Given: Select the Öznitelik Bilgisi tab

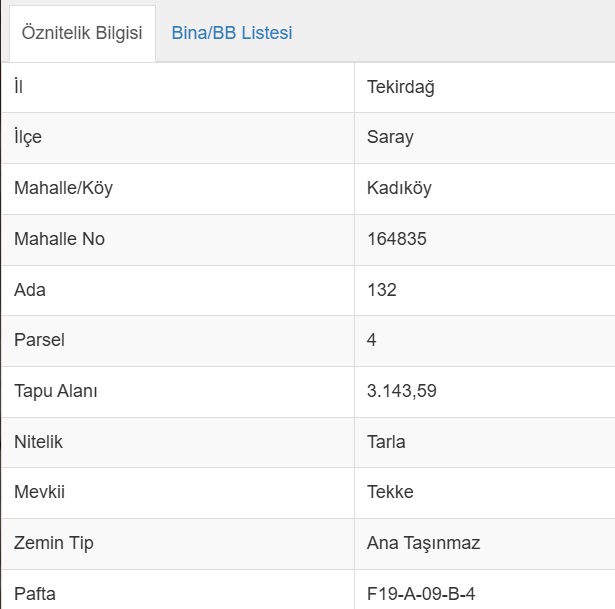Looking at the screenshot, I should click(82, 33).
